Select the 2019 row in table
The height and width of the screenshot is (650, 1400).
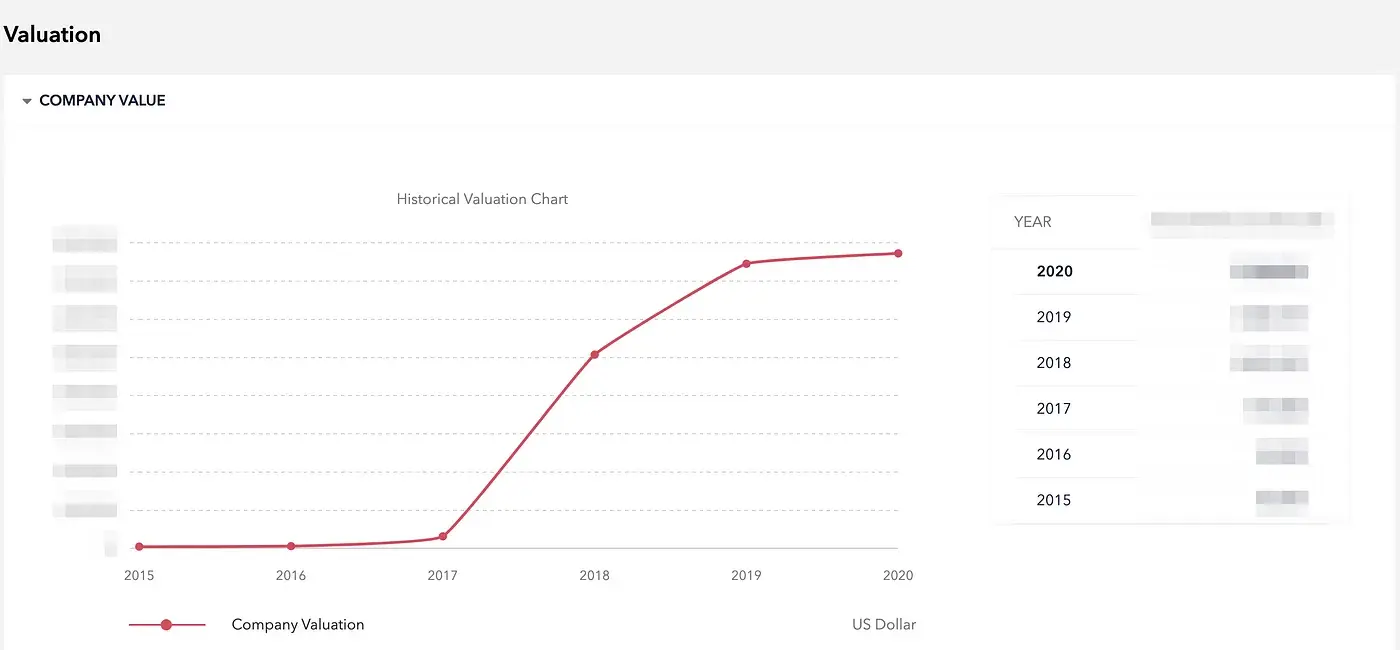pos(1170,317)
